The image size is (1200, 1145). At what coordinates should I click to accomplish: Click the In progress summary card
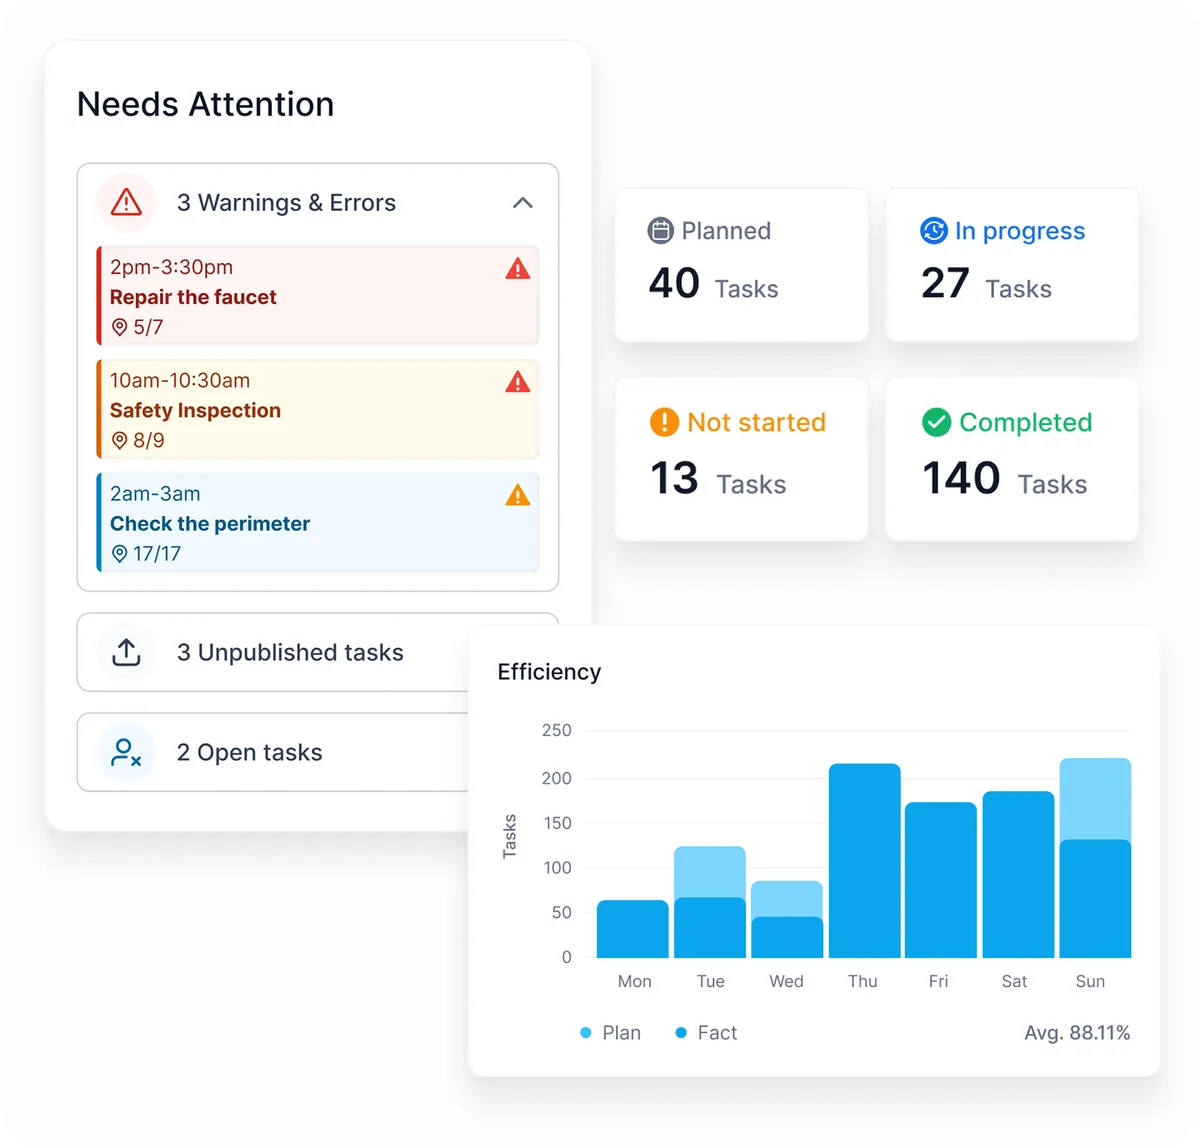point(1012,264)
